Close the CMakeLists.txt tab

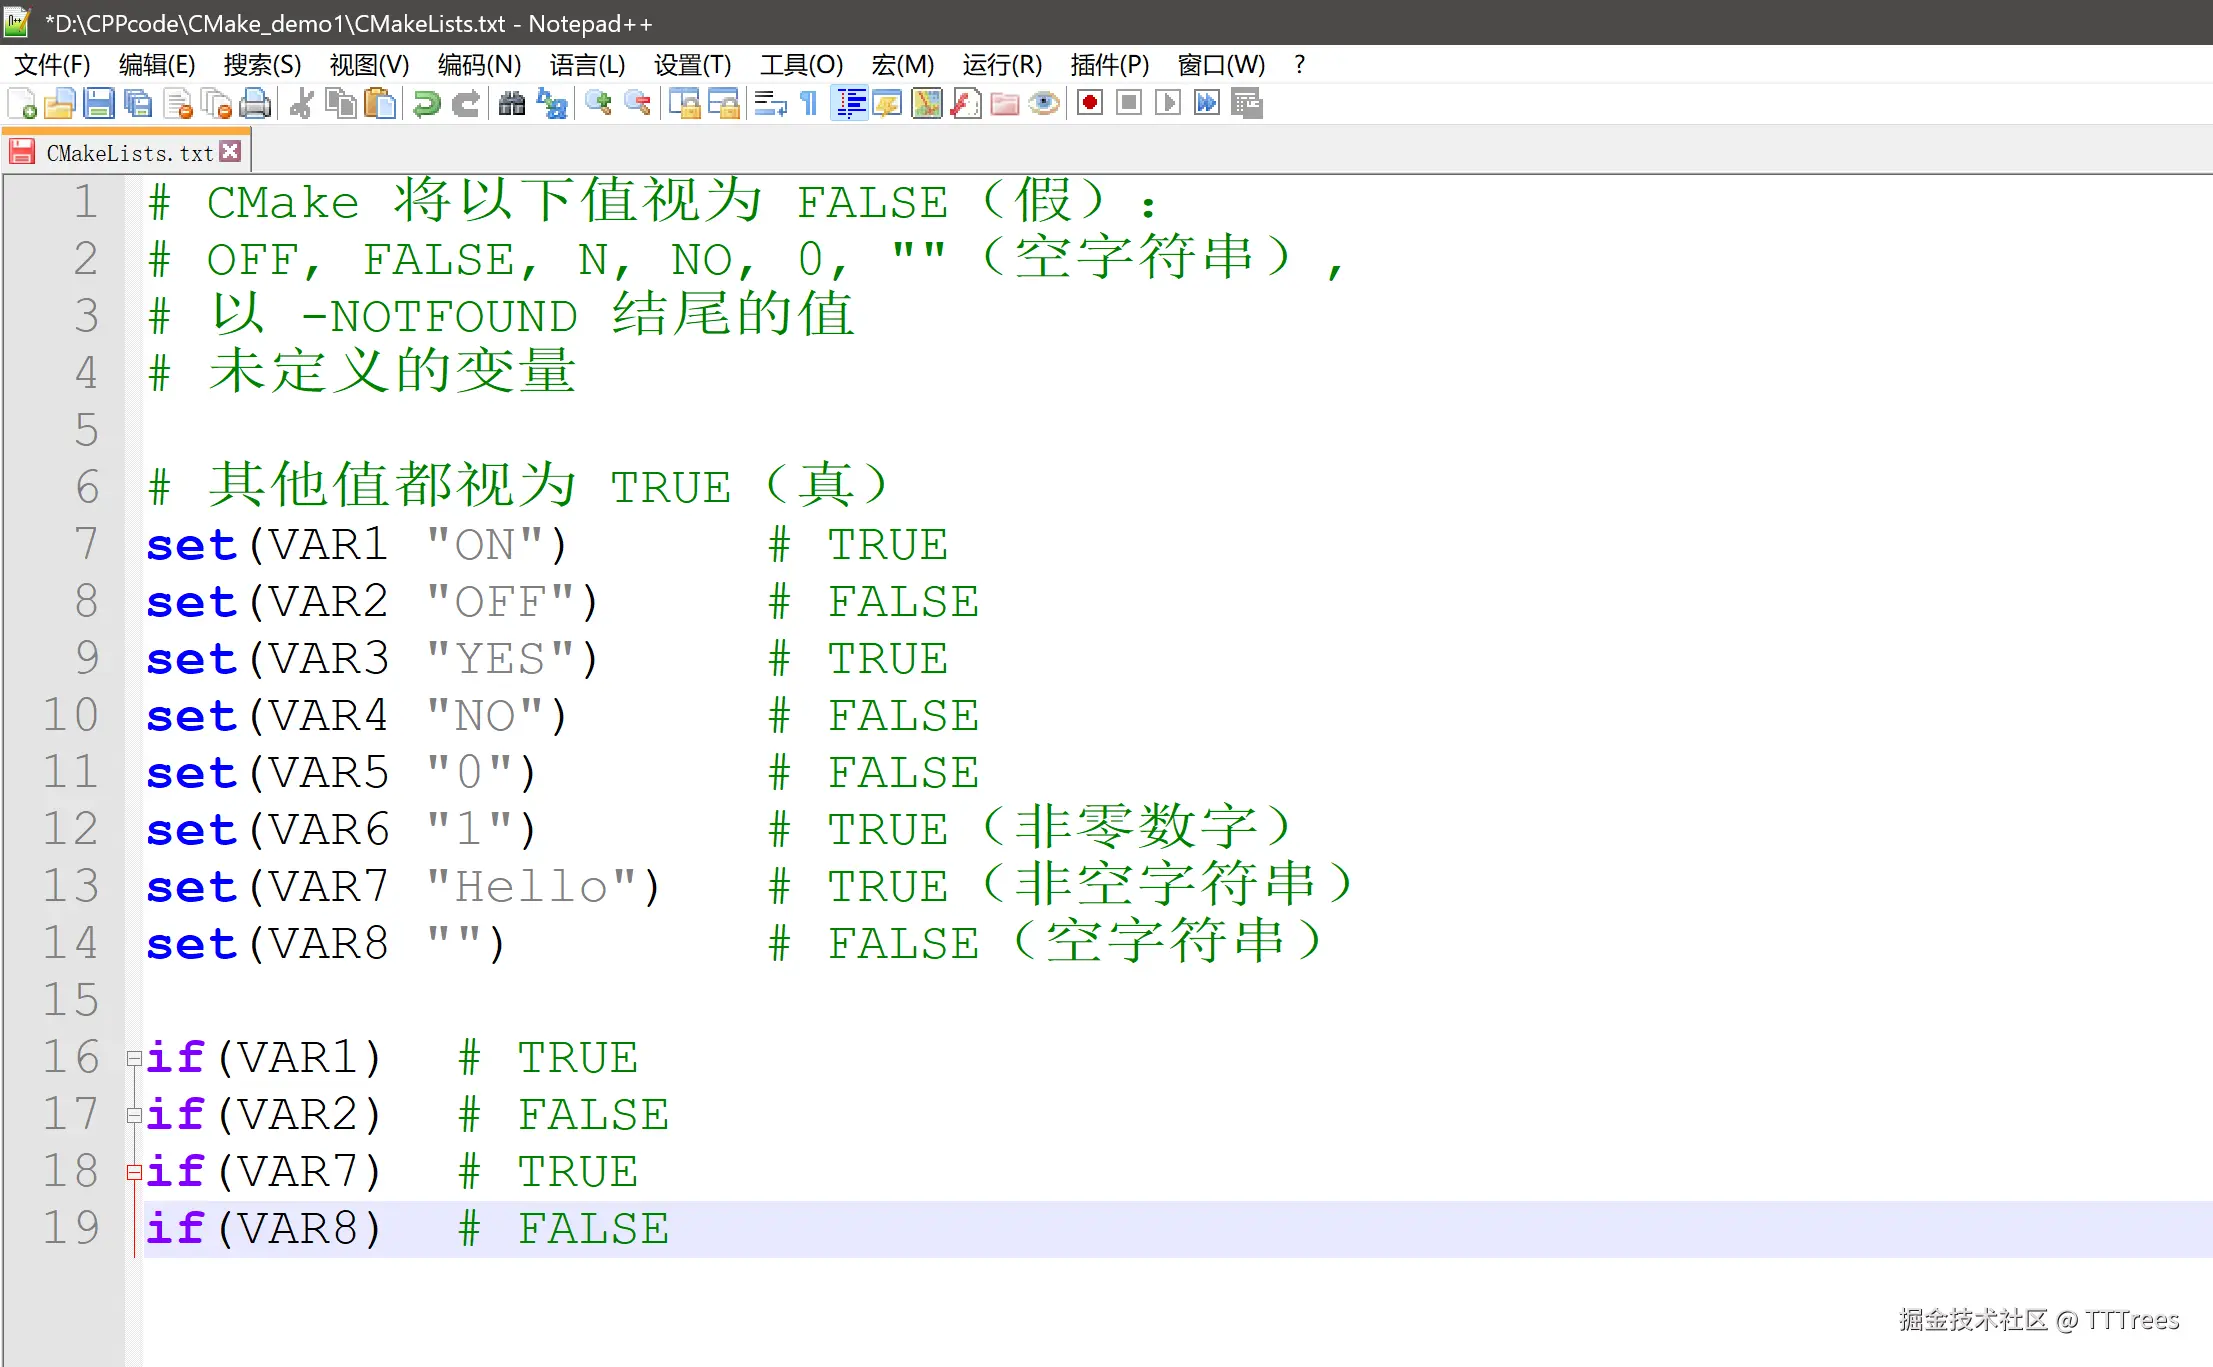click(x=231, y=152)
